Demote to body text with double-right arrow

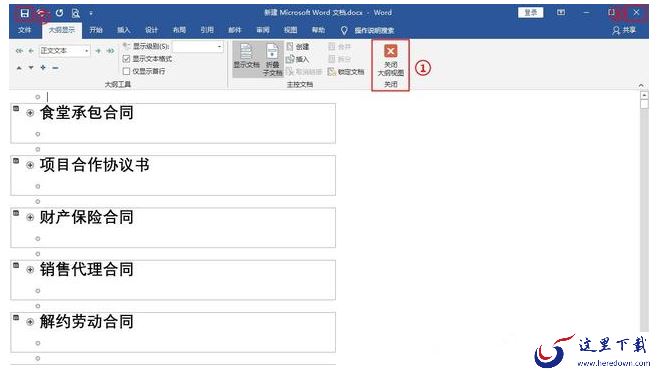pyautogui.click(x=110, y=51)
